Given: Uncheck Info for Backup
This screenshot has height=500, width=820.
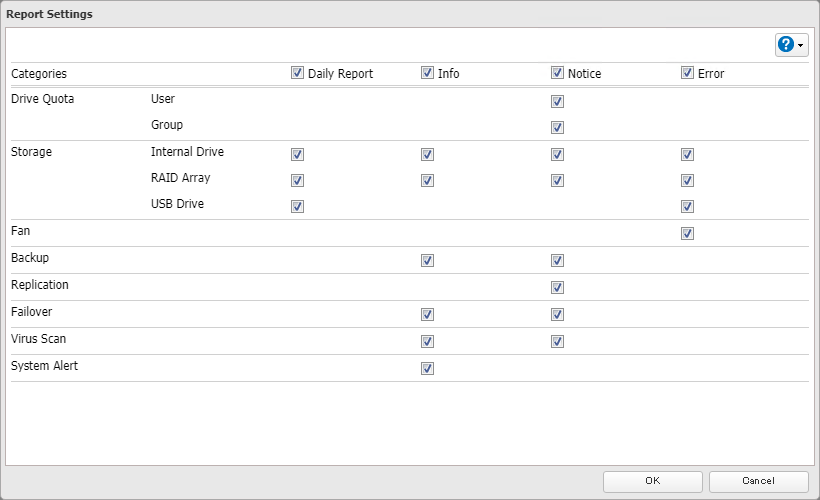Looking at the screenshot, I should [427, 261].
